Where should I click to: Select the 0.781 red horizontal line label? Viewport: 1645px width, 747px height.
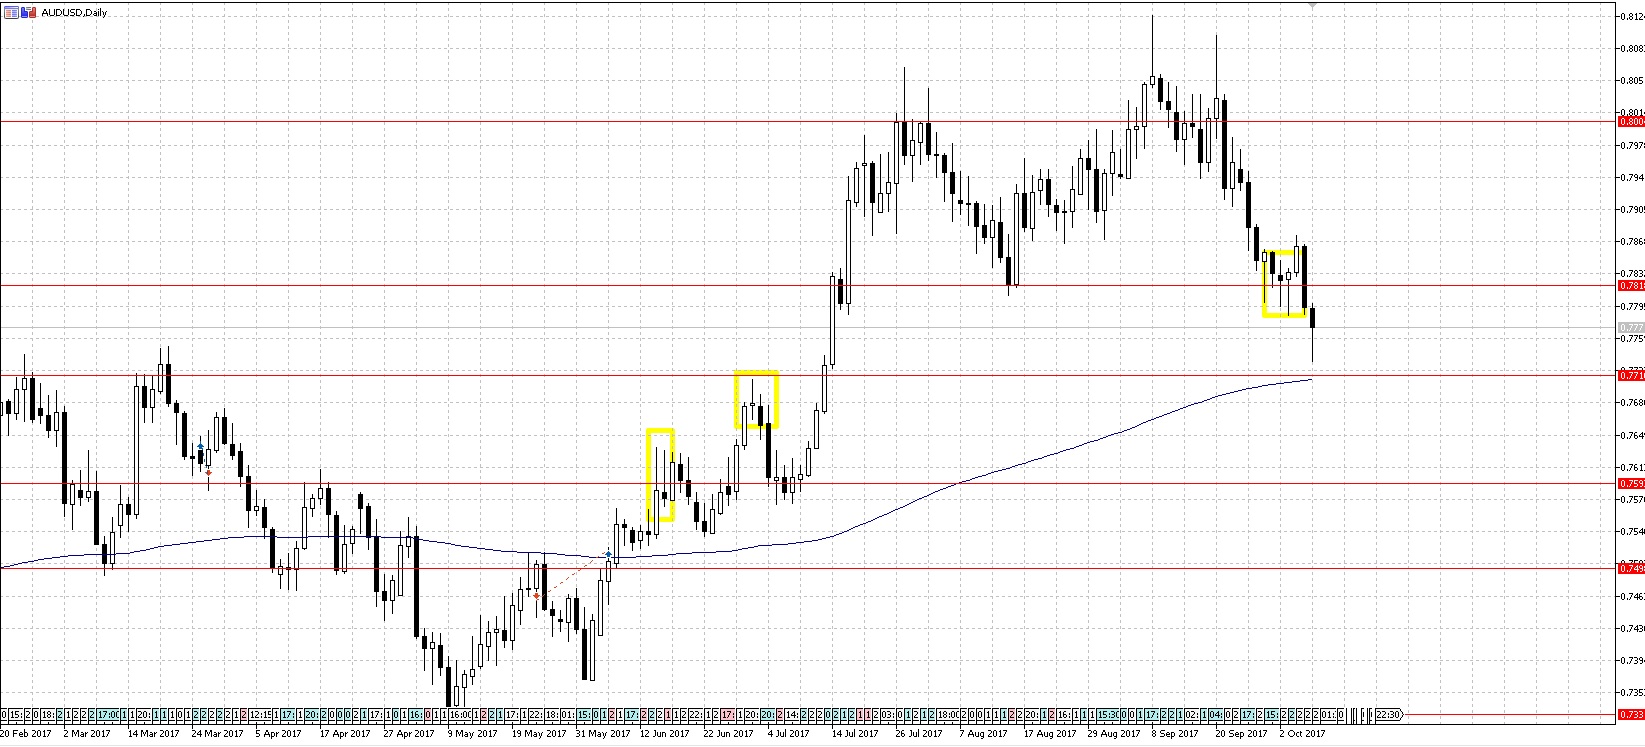click(x=1631, y=285)
